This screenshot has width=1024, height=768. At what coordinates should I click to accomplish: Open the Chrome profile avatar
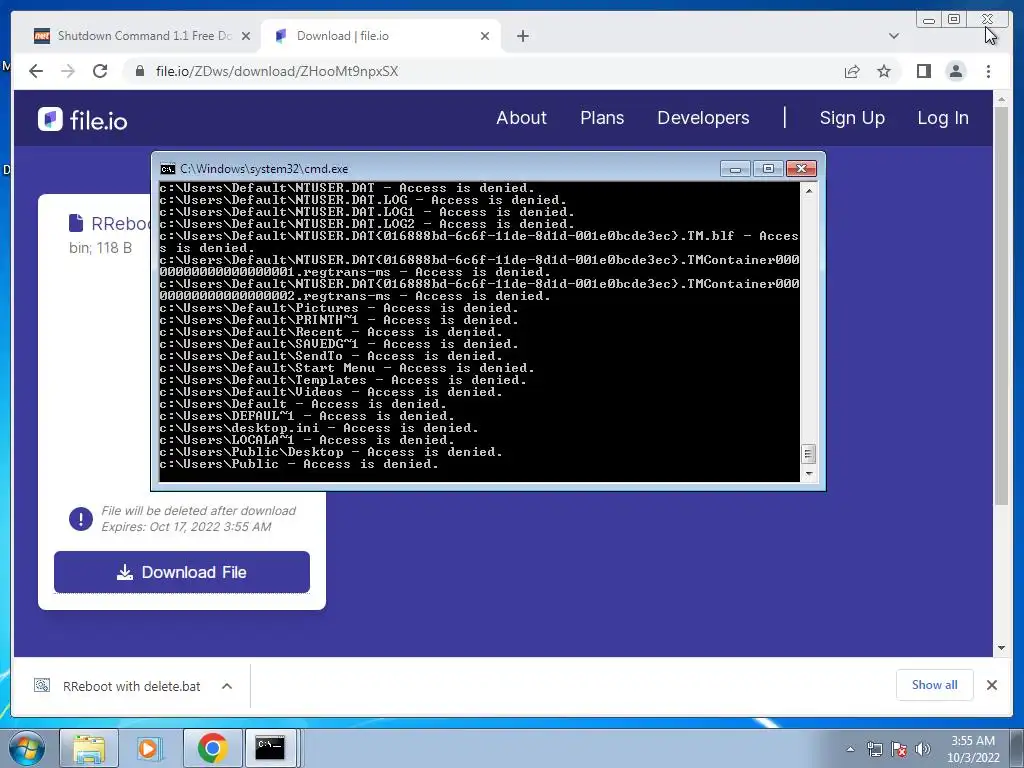pos(955,71)
